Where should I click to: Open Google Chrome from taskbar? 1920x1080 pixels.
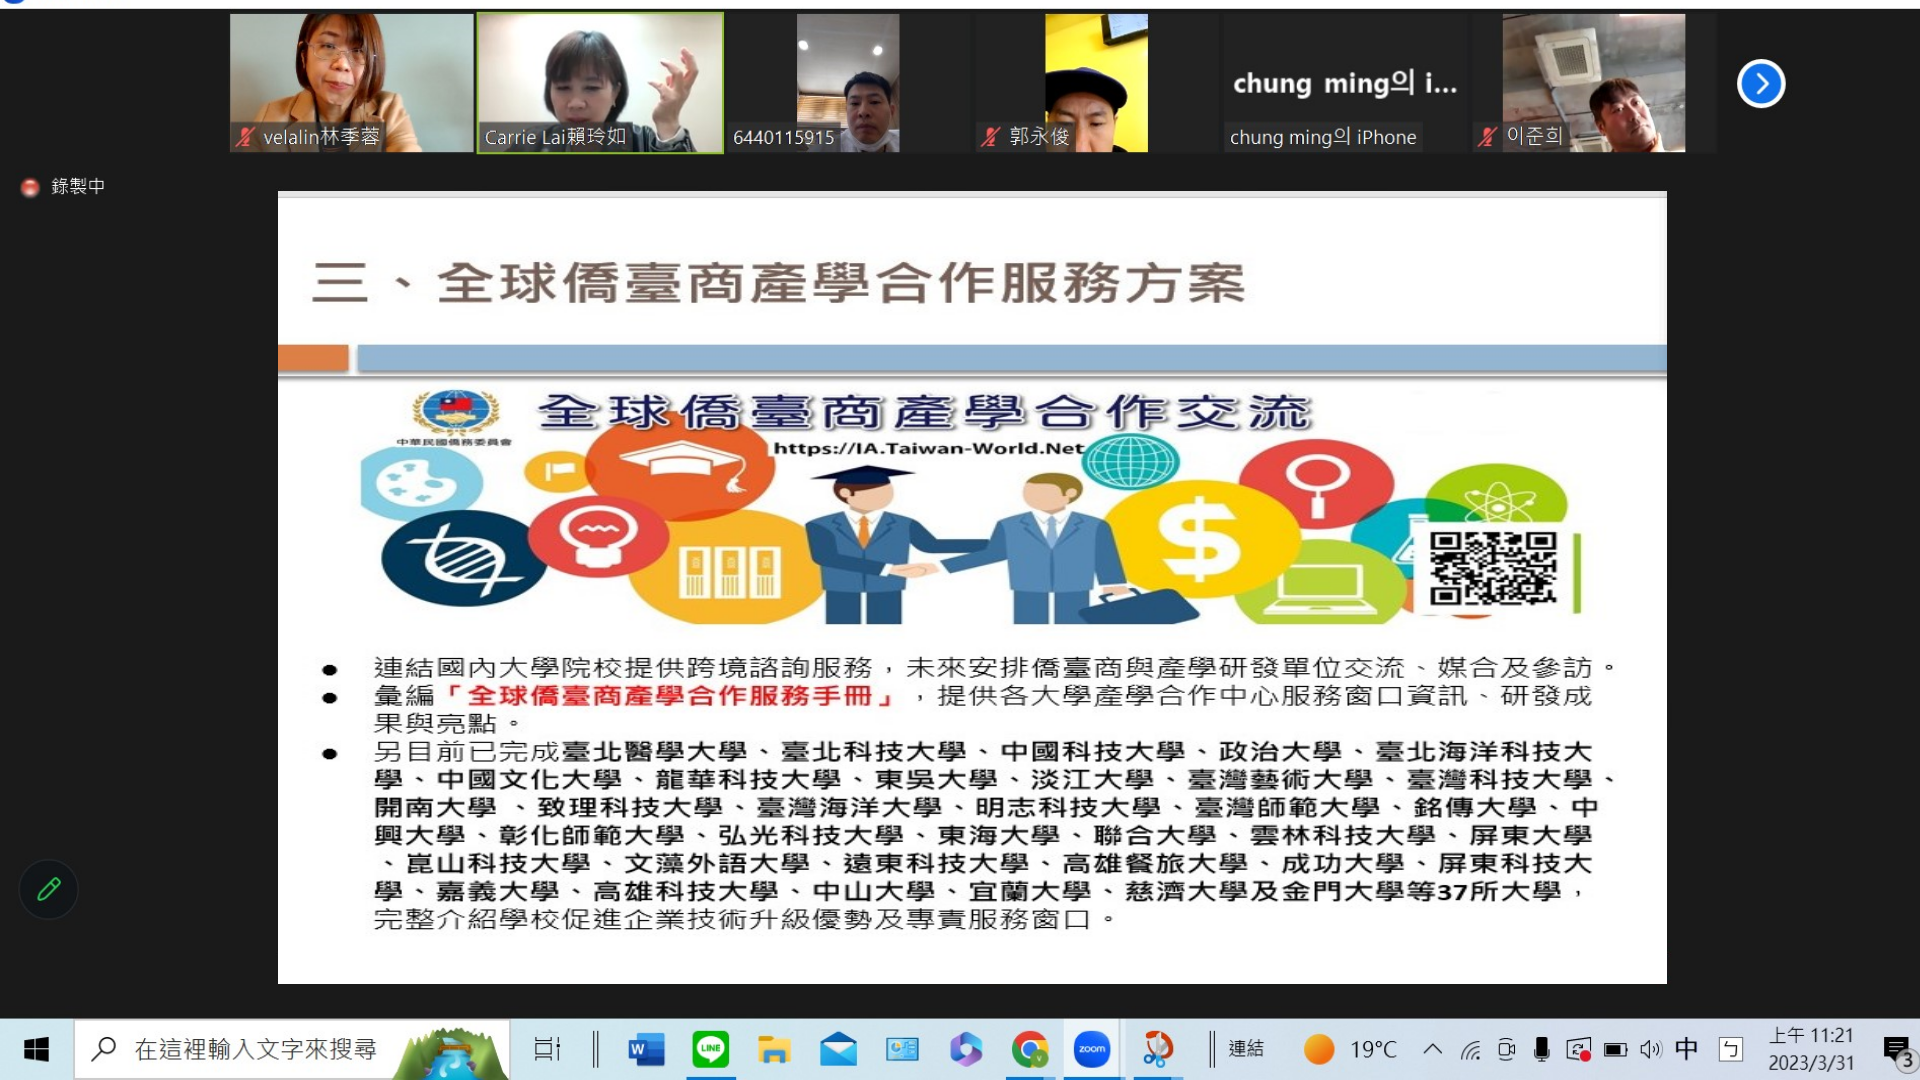(x=1029, y=1049)
